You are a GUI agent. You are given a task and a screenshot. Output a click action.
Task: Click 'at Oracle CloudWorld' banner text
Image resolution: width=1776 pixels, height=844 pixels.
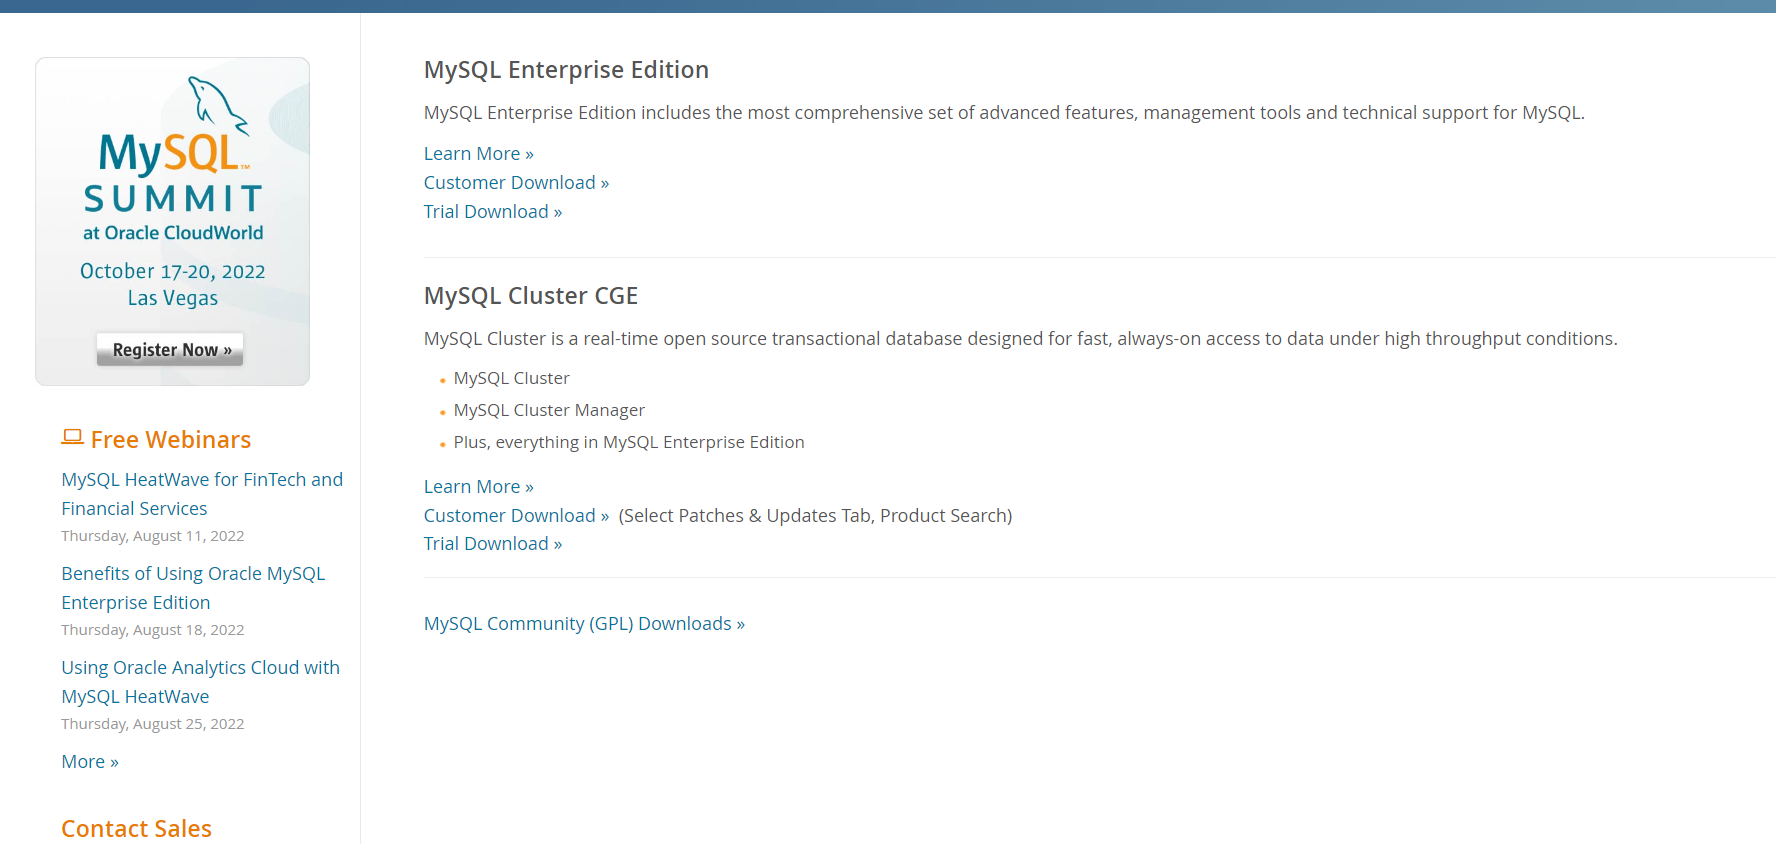point(173,233)
